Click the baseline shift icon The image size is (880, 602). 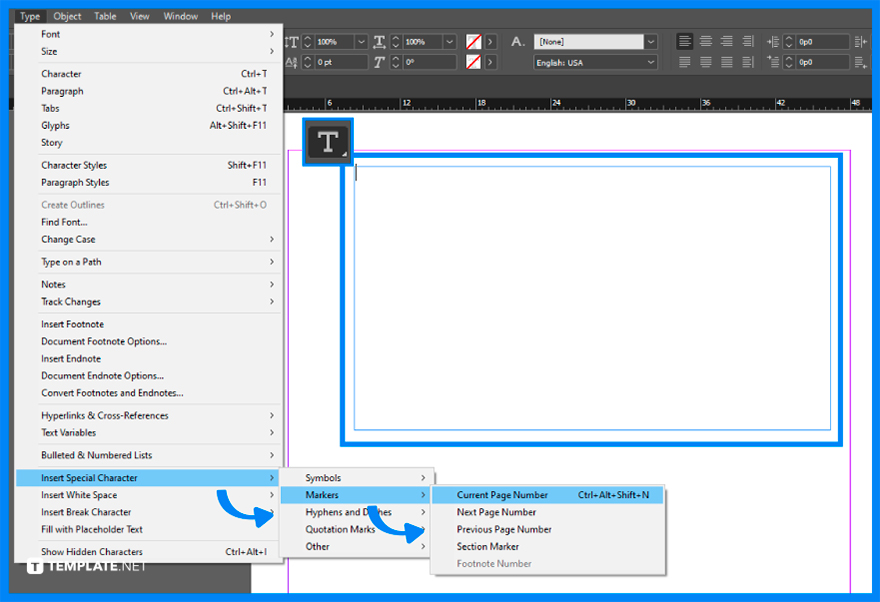pyautogui.click(x=291, y=62)
